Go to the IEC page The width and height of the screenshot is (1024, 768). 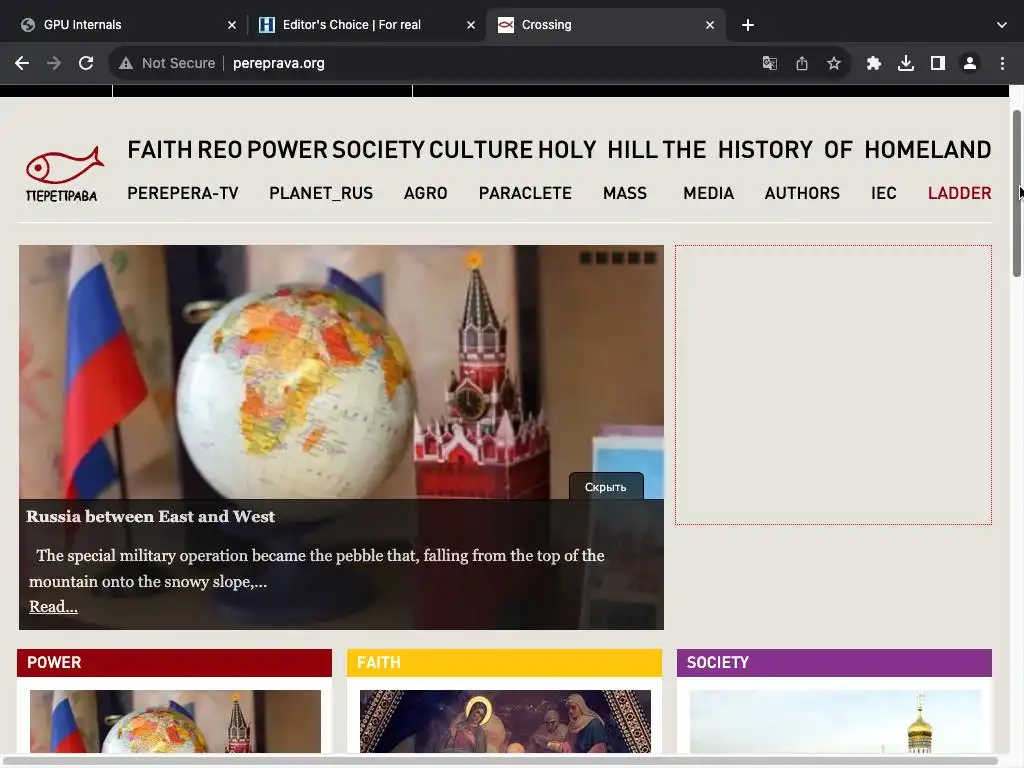point(884,193)
